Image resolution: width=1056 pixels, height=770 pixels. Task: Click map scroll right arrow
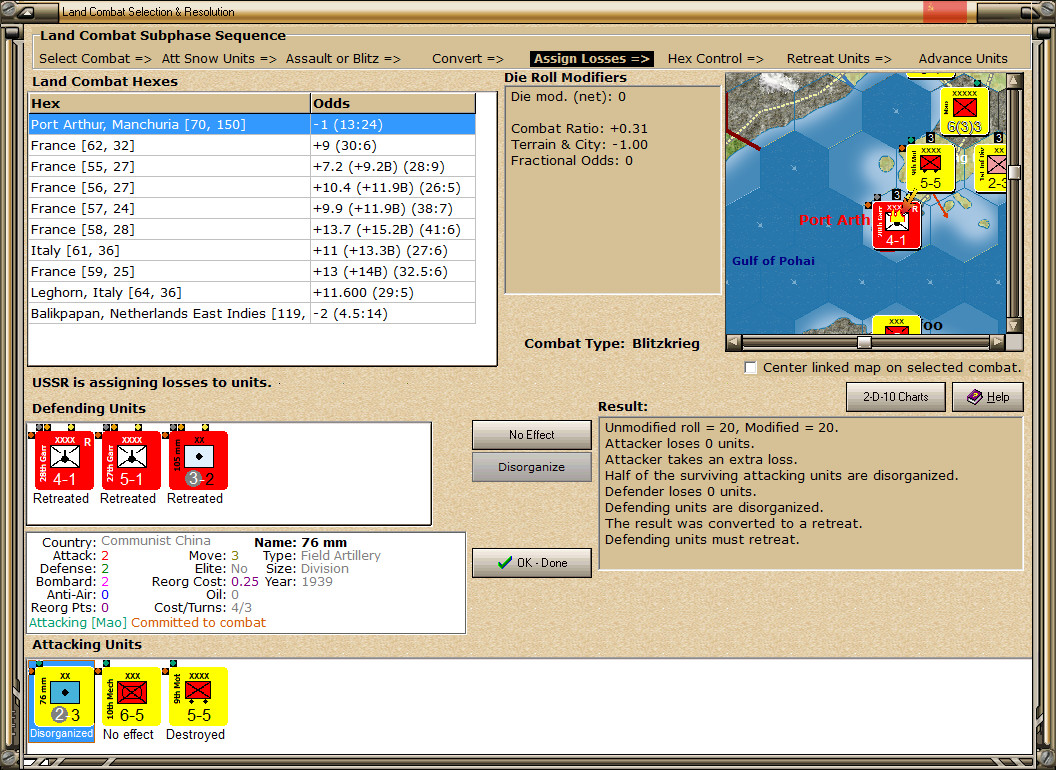click(997, 342)
